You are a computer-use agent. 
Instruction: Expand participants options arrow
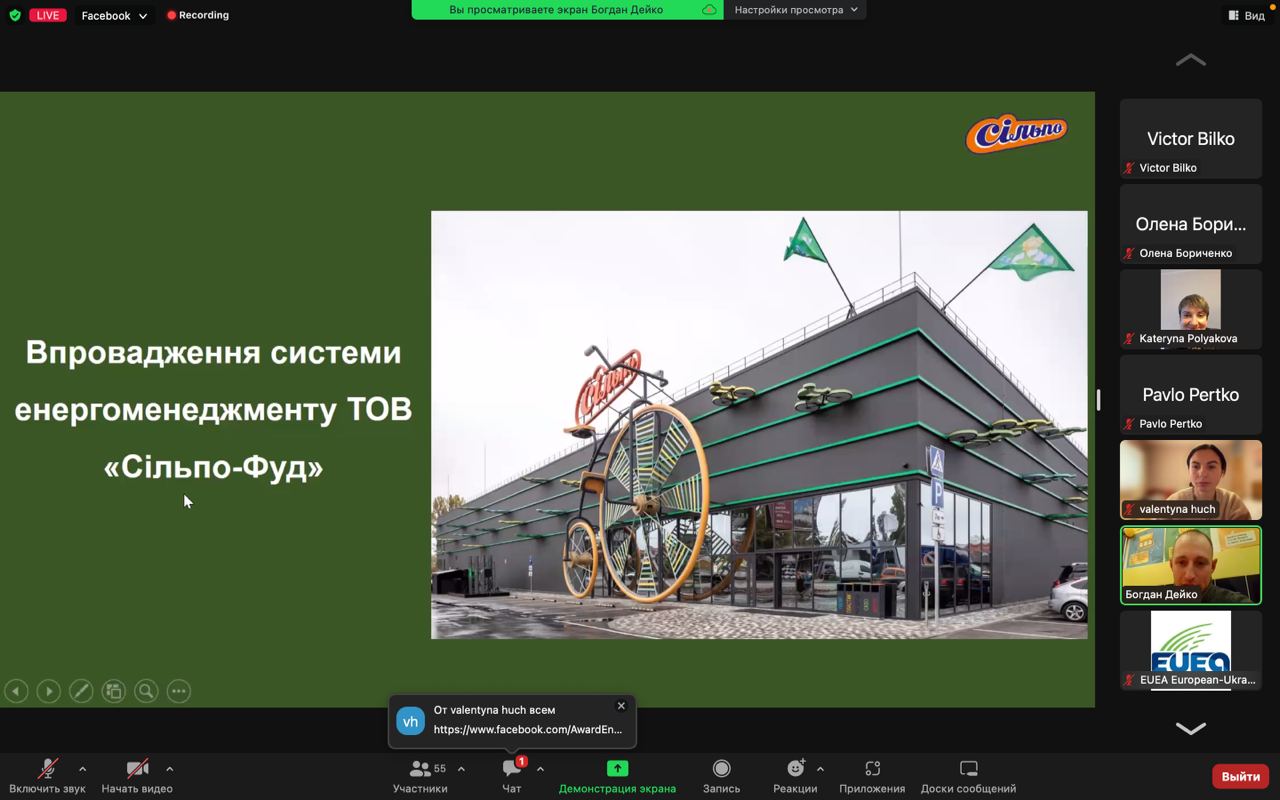tap(461, 769)
